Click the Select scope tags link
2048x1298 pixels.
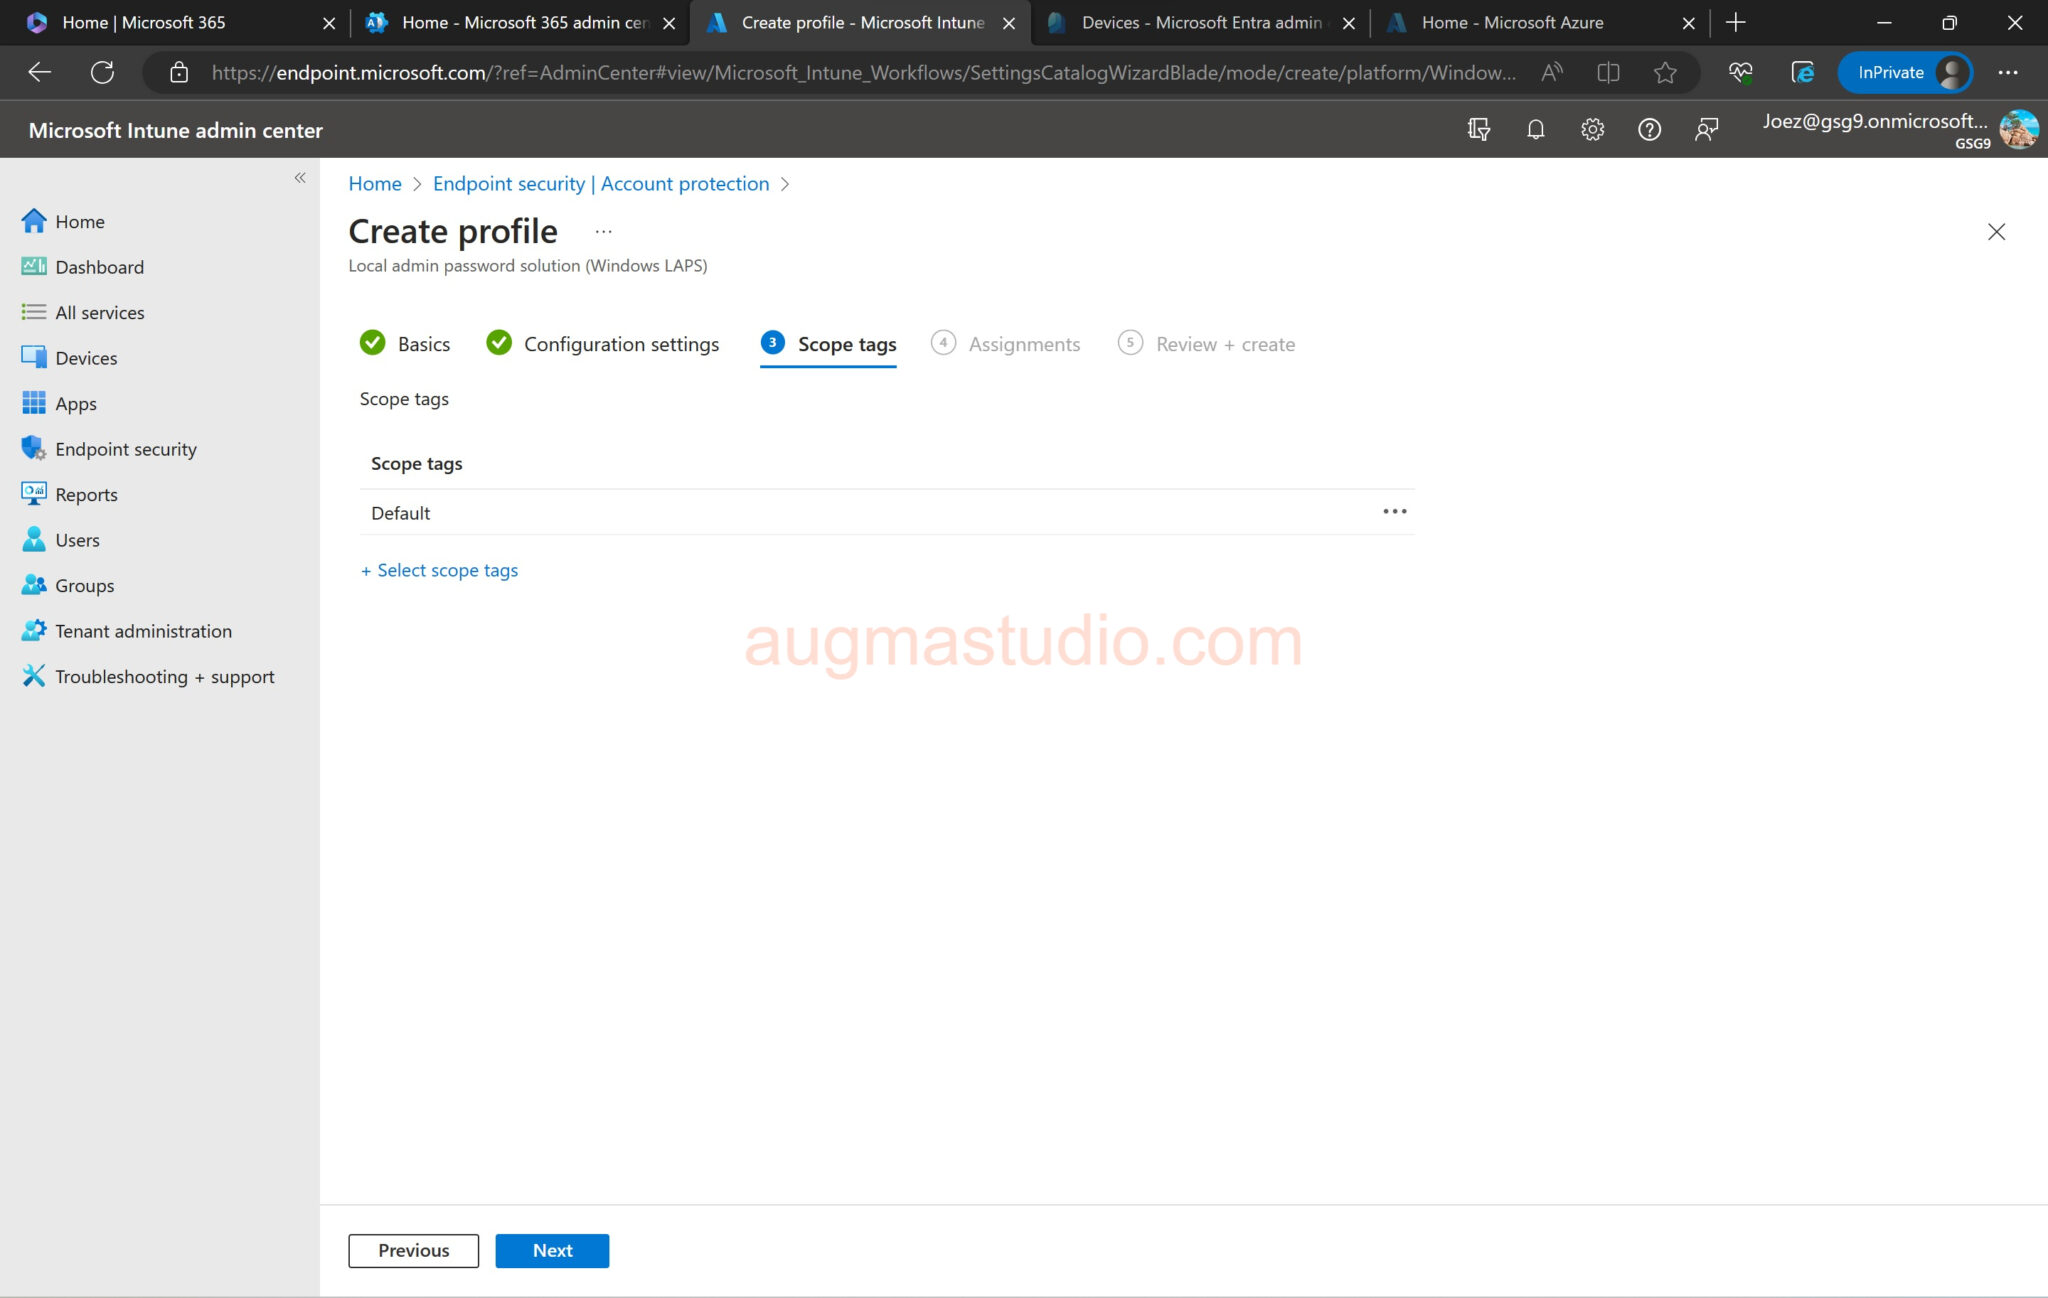439,570
